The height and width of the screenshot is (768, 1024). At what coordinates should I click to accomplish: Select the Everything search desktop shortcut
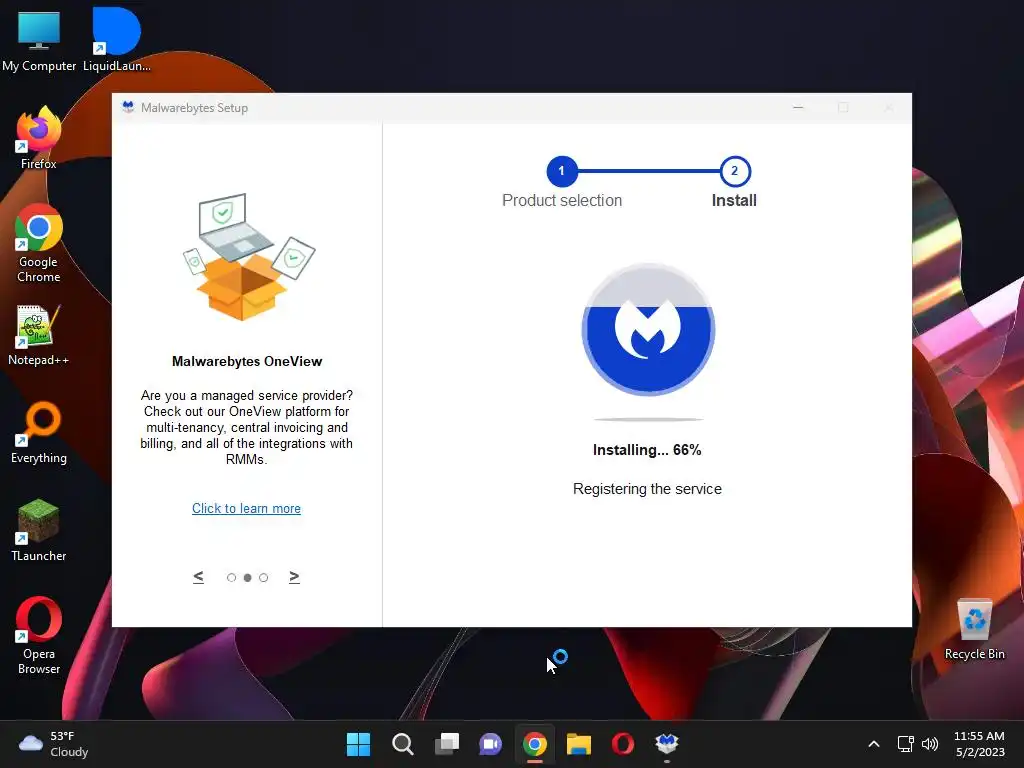point(39,433)
